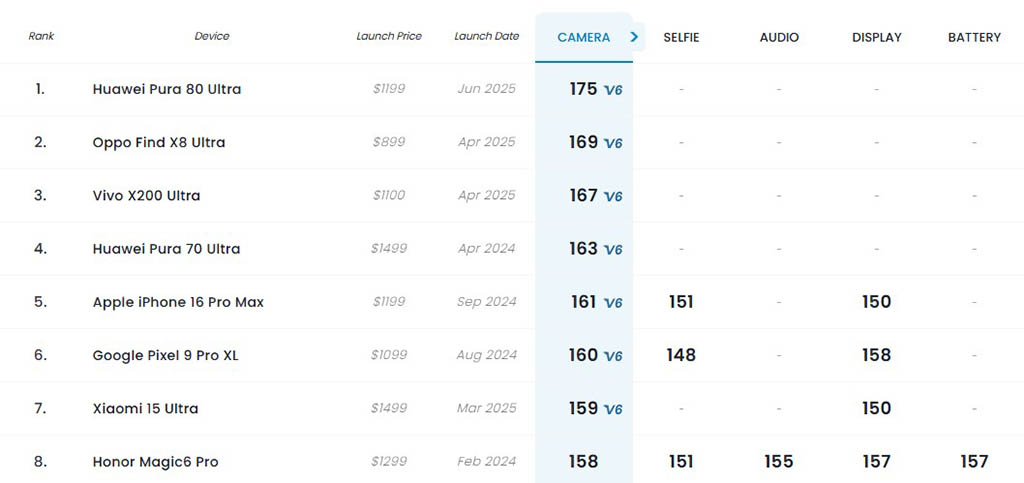The image size is (1024, 483).
Task: Sort by the Launch Date column header
Action: tap(487, 36)
